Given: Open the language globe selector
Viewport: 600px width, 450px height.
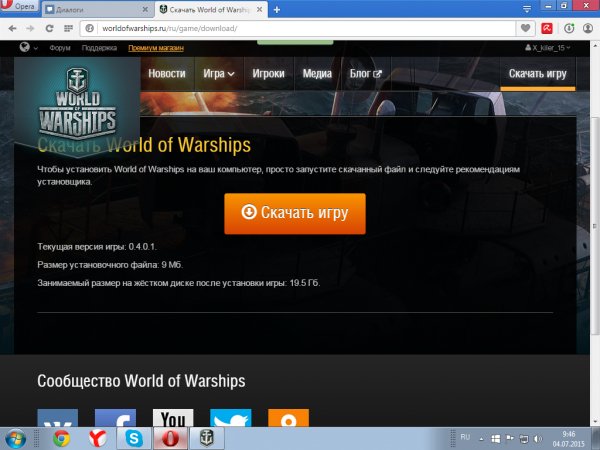Looking at the screenshot, I should point(28,47).
